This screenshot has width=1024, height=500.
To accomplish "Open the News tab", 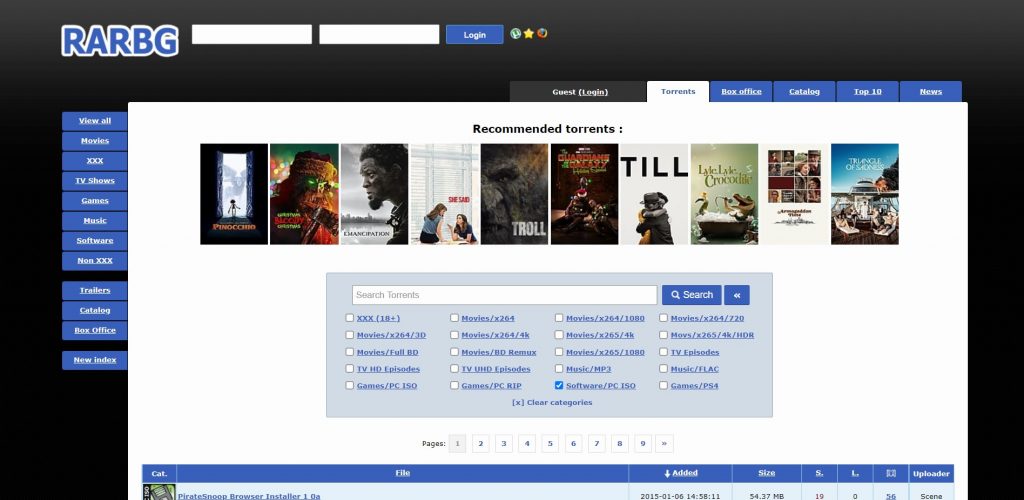I will (x=931, y=91).
